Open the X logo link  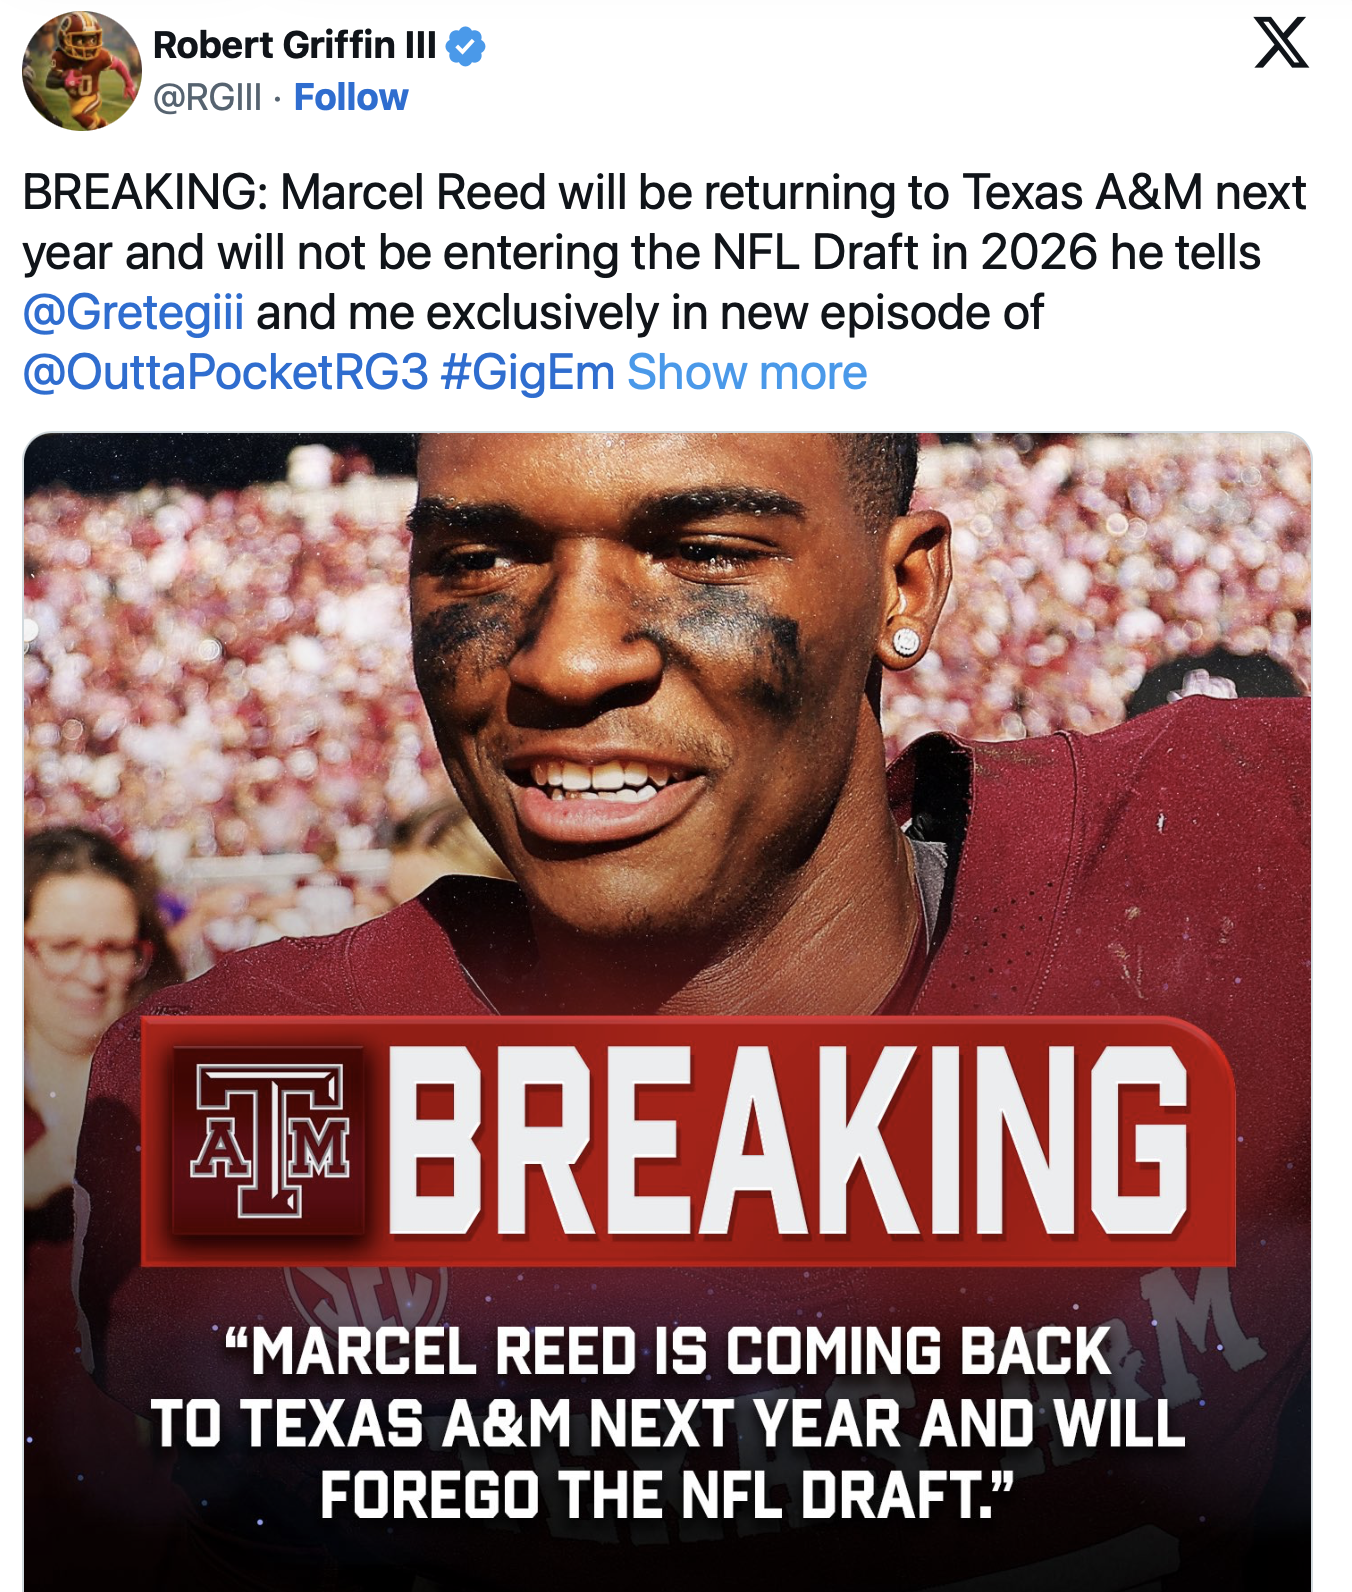(1281, 43)
